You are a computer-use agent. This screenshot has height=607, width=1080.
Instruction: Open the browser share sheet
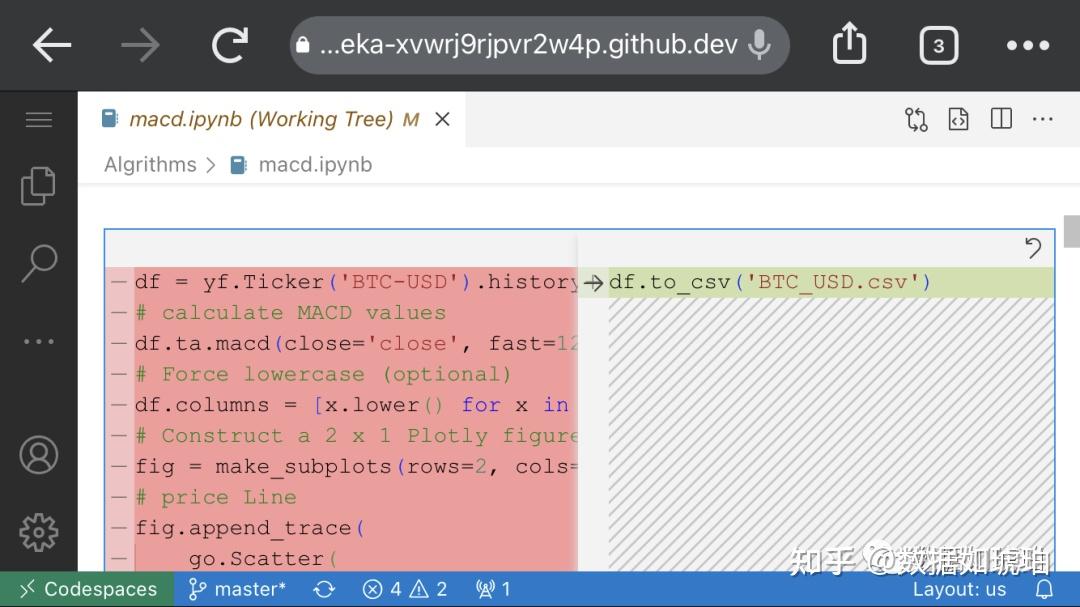click(849, 43)
